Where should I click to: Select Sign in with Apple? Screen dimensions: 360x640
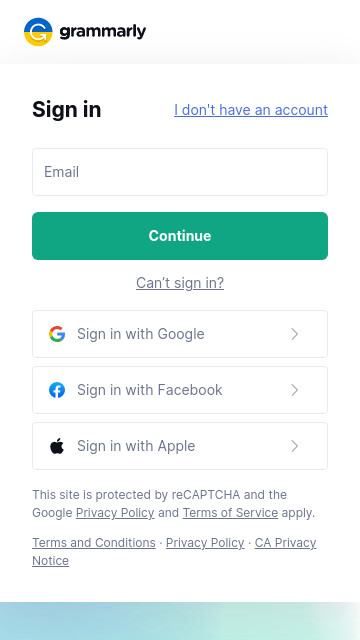point(180,446)
